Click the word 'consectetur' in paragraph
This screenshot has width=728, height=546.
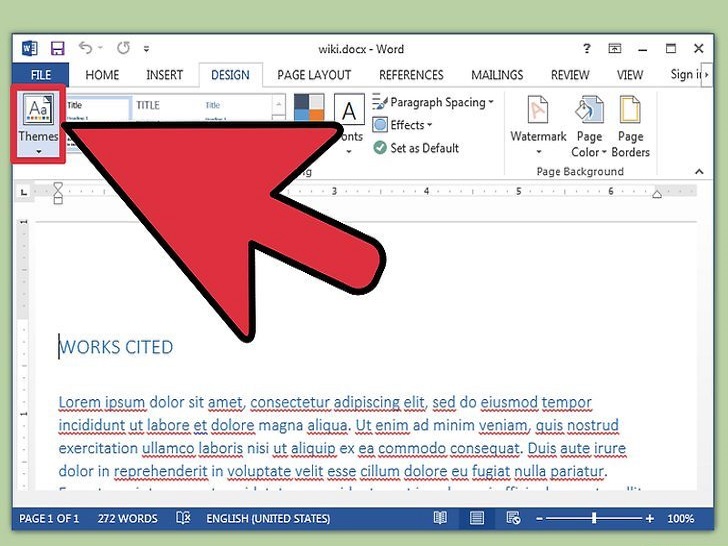pyautogui.click(x=290, y=402)
